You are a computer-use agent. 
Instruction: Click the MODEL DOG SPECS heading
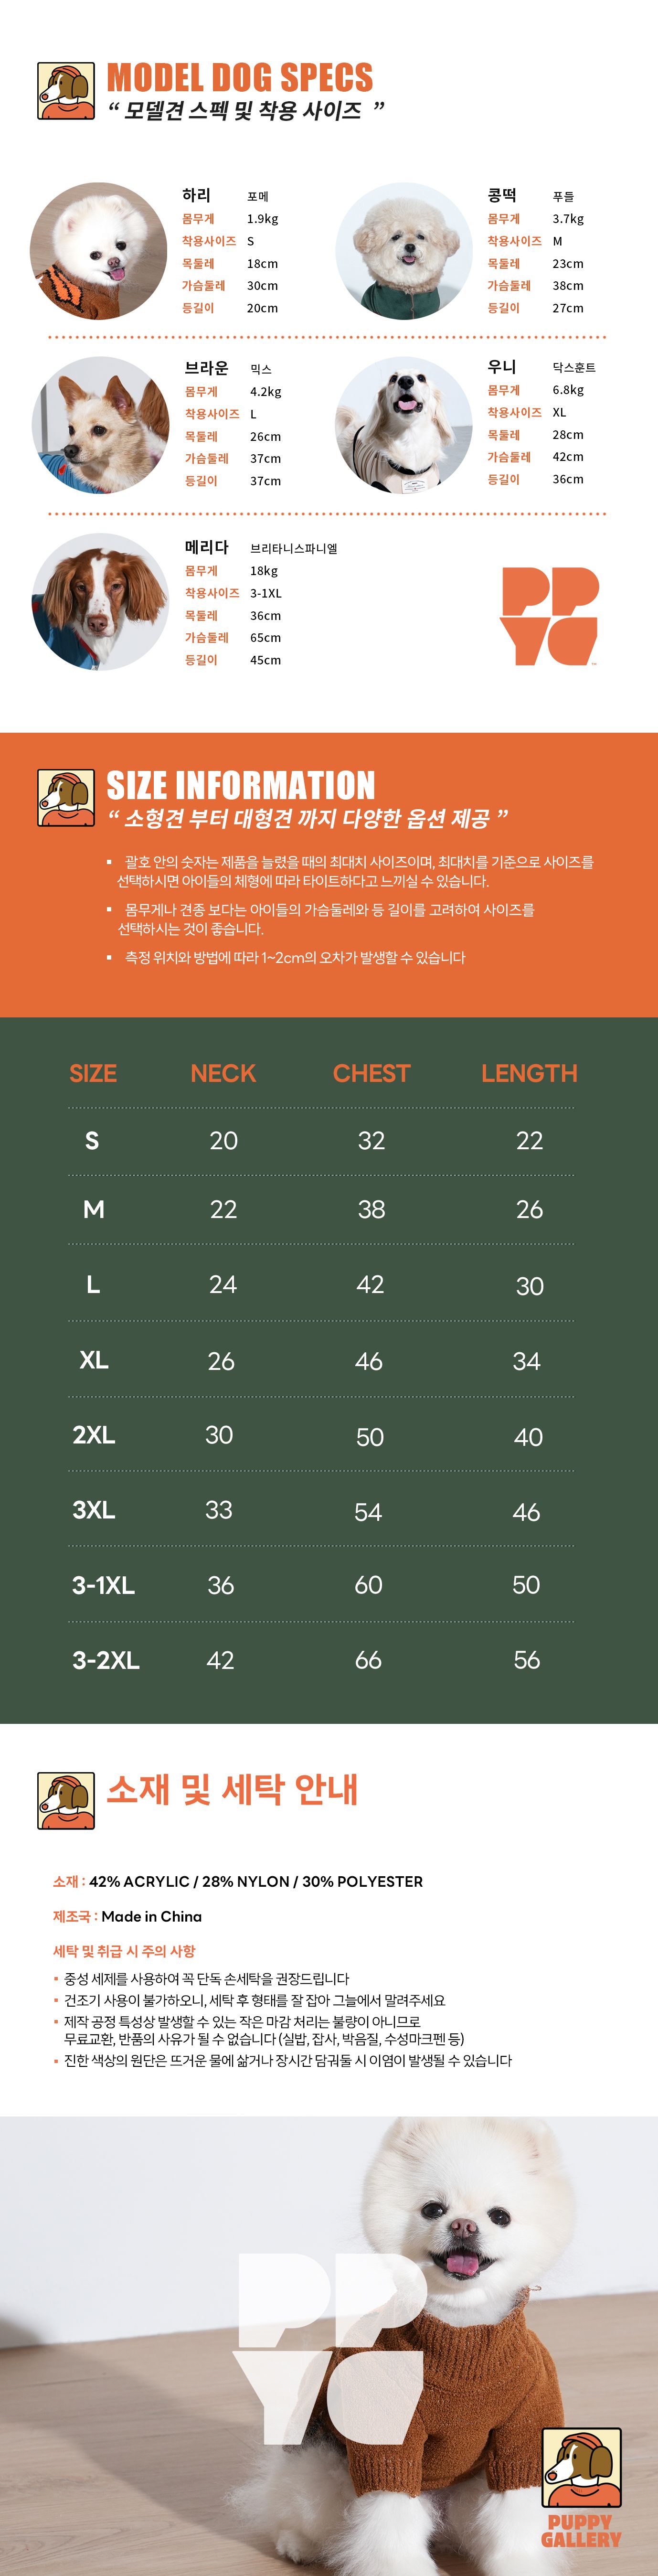(x=240, y=78)
